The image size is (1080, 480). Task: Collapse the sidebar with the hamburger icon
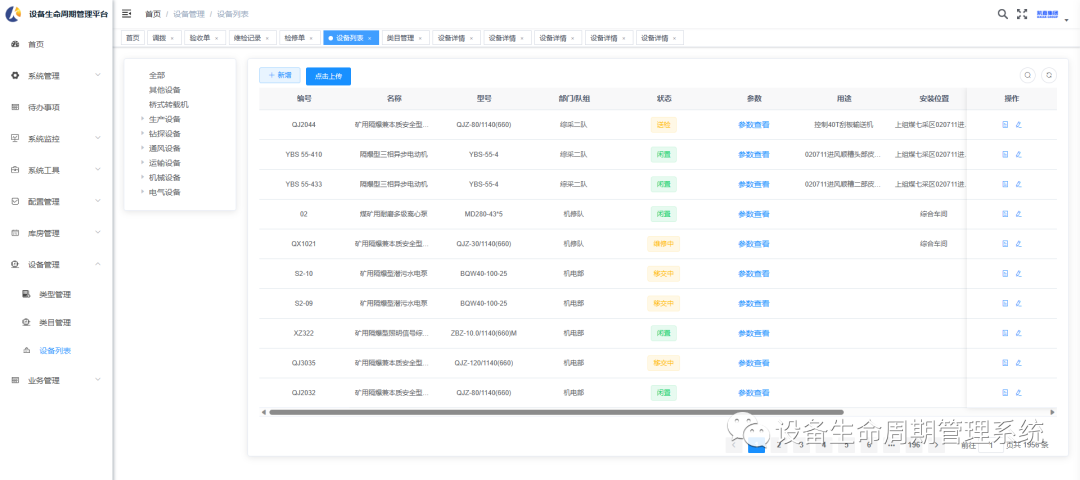click(x=127, y=13)
